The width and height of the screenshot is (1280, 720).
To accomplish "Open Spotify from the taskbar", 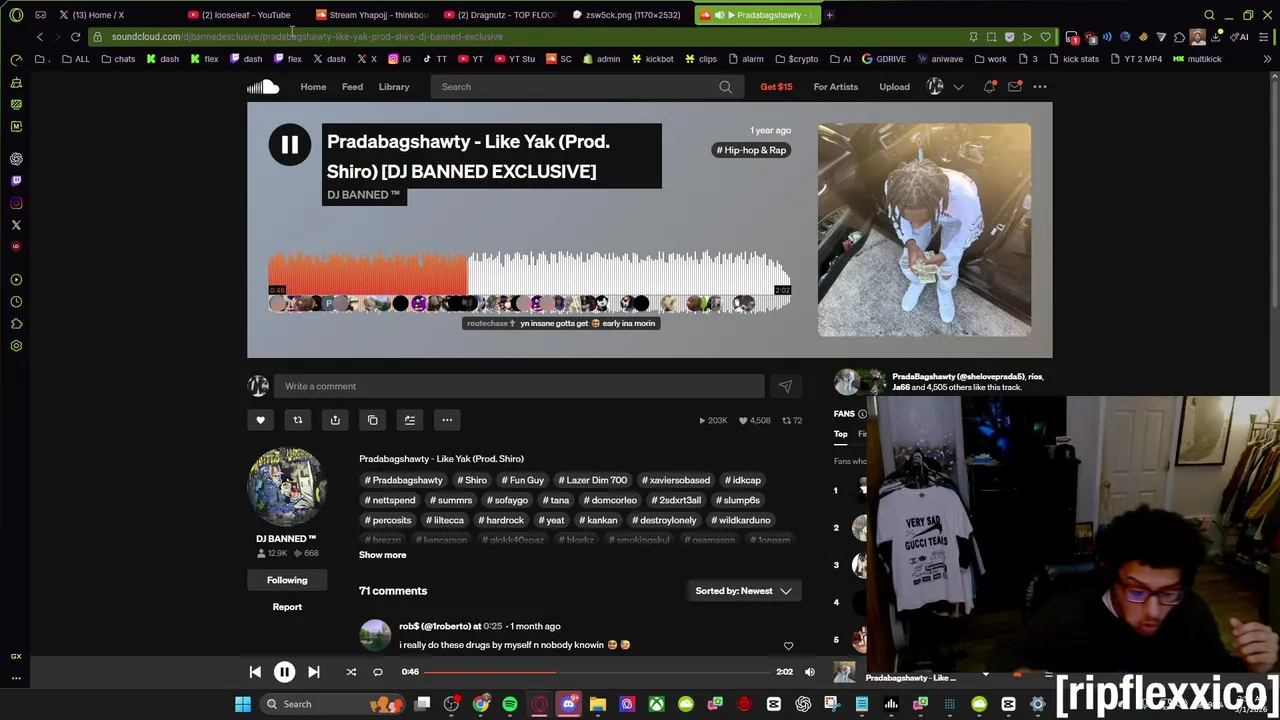I will point(510,704).
